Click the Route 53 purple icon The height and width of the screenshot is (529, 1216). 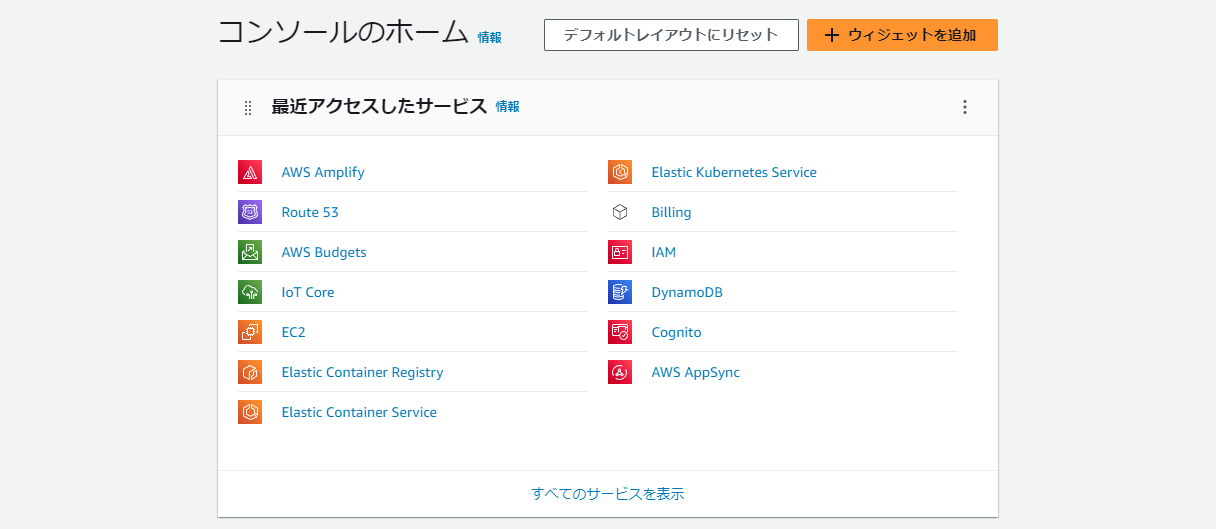[x=250, y=212]
